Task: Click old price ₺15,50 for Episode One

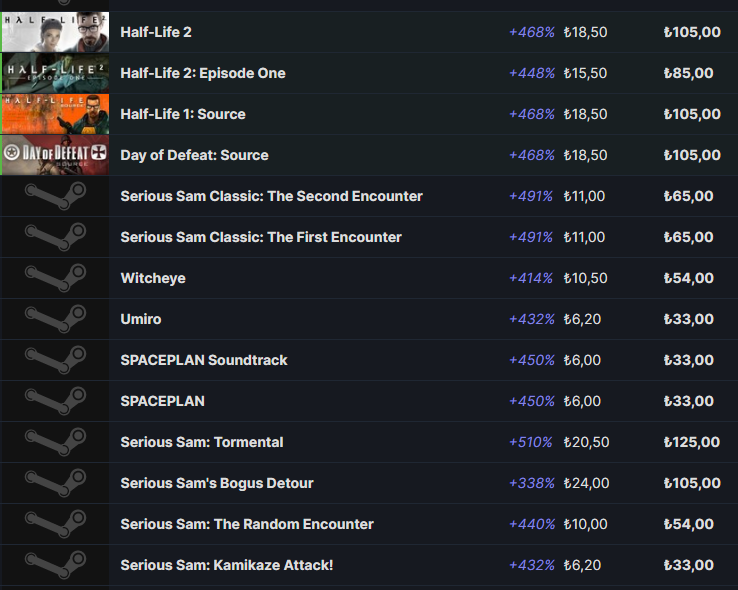Action: [586, 73]
